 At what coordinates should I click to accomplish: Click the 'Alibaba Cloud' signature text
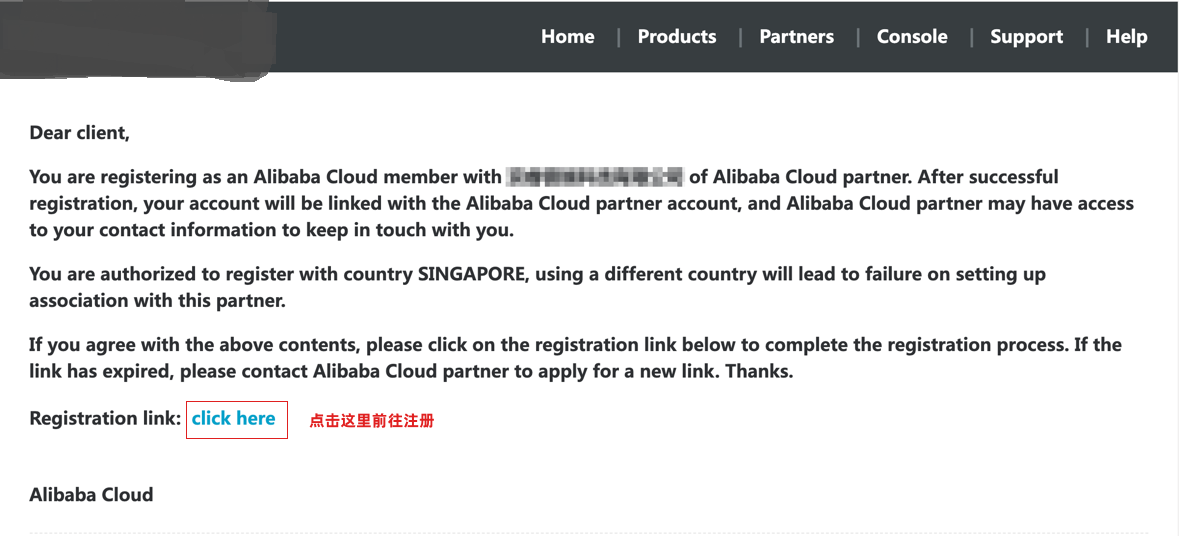(x=91, y=495)
